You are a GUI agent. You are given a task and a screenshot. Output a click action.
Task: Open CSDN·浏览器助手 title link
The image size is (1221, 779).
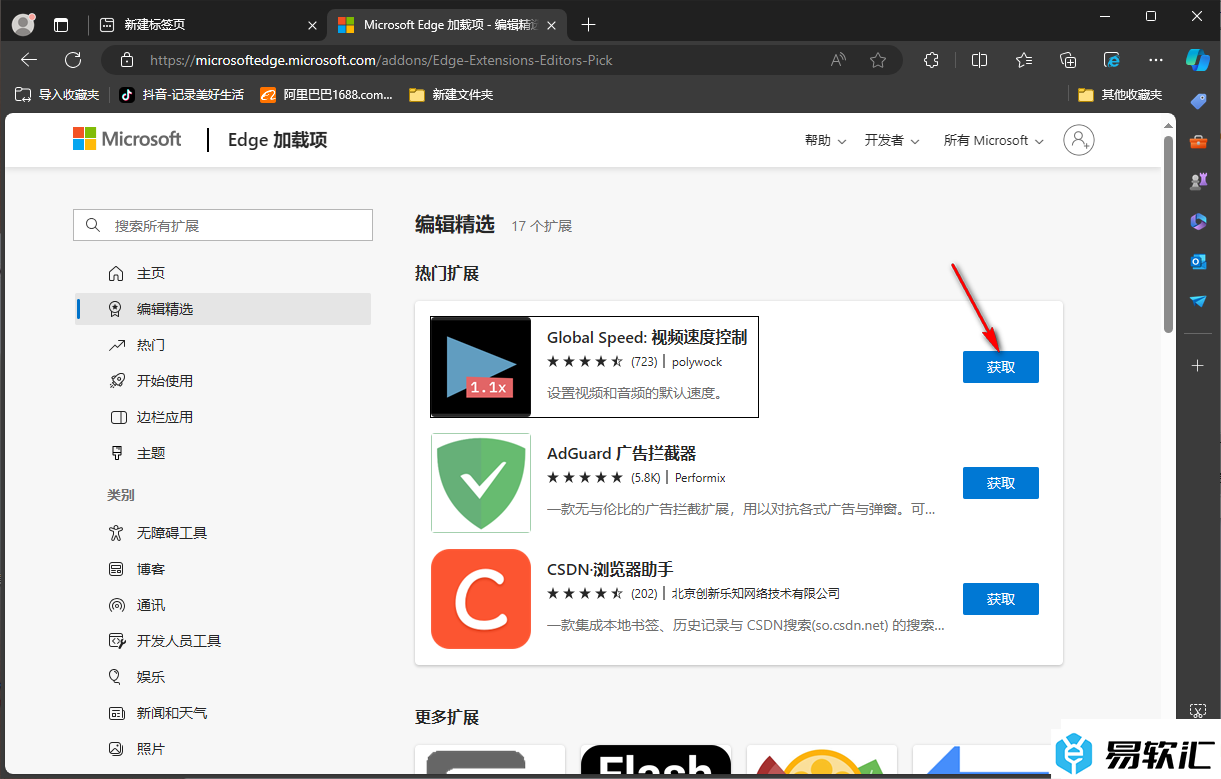coord(610,569)
